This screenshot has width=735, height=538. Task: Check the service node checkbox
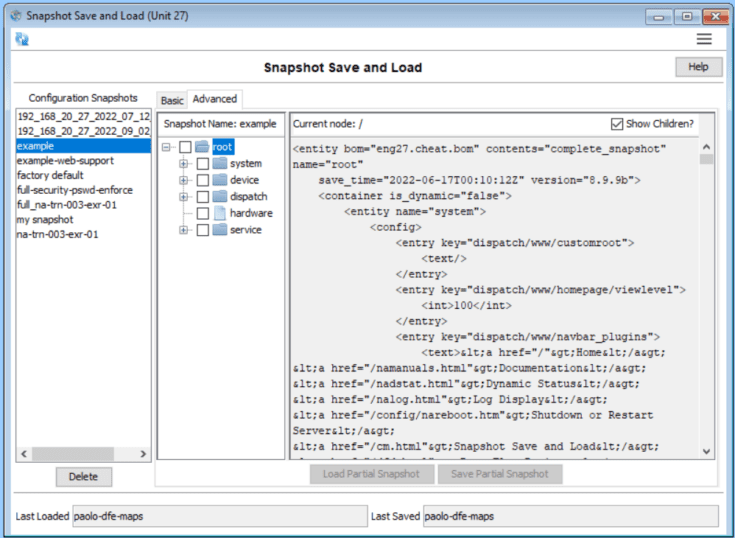point(202,230)
